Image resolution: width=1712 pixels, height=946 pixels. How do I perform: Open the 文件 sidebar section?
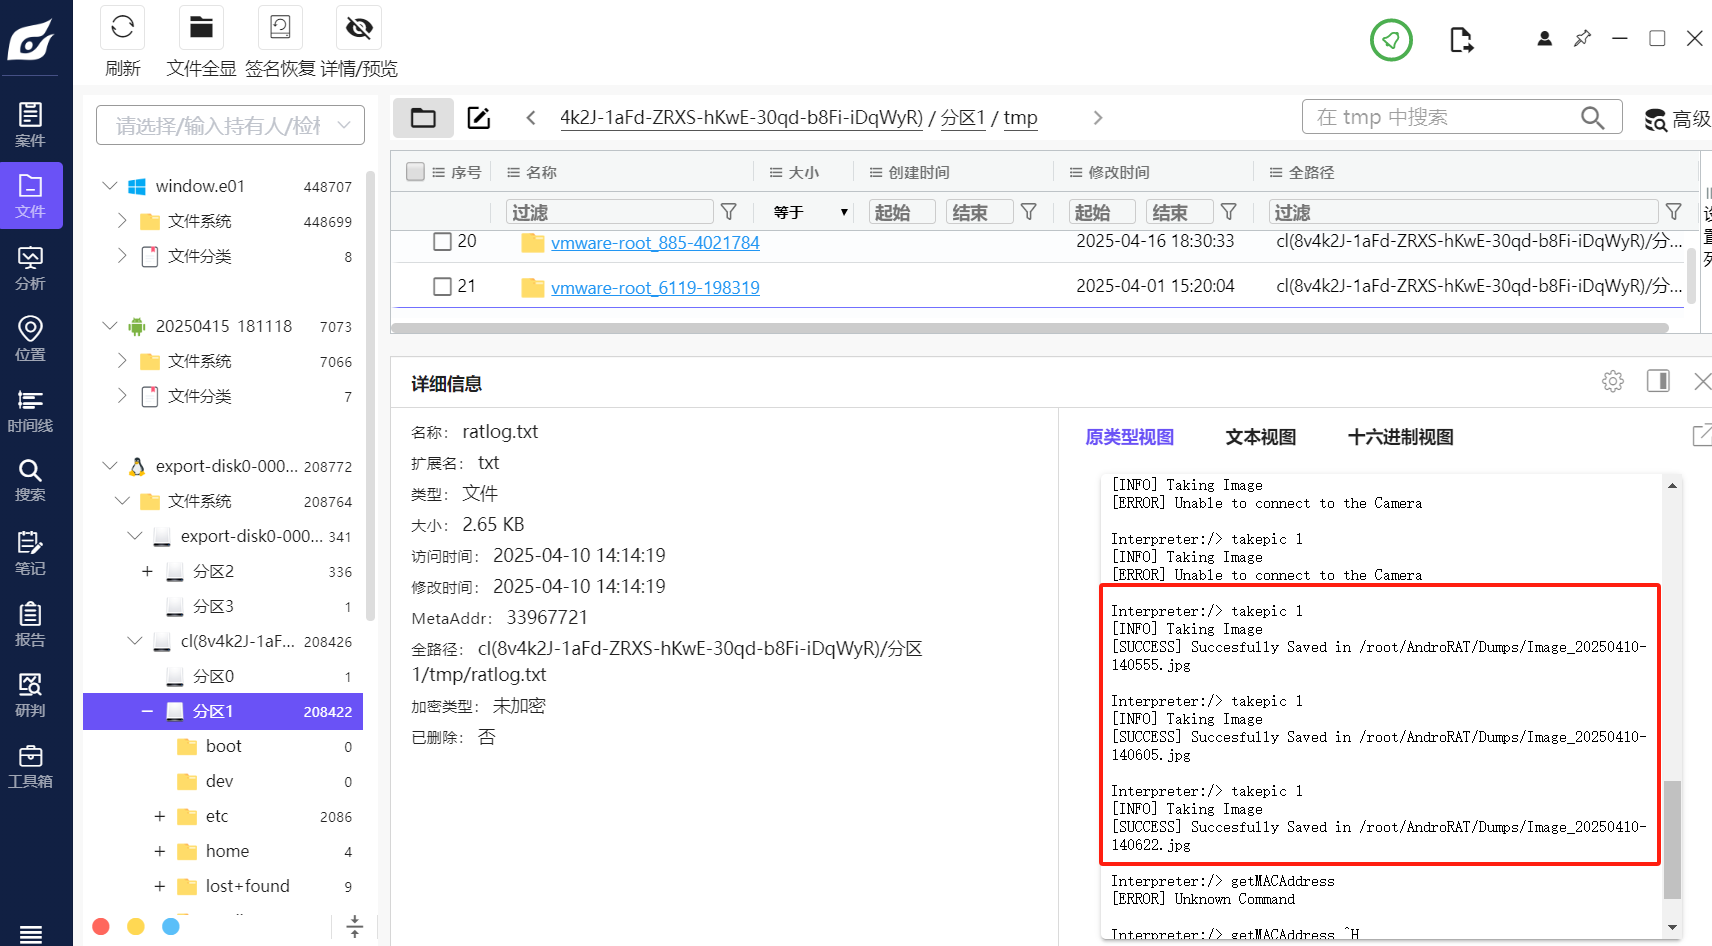(x=30, y=195)
